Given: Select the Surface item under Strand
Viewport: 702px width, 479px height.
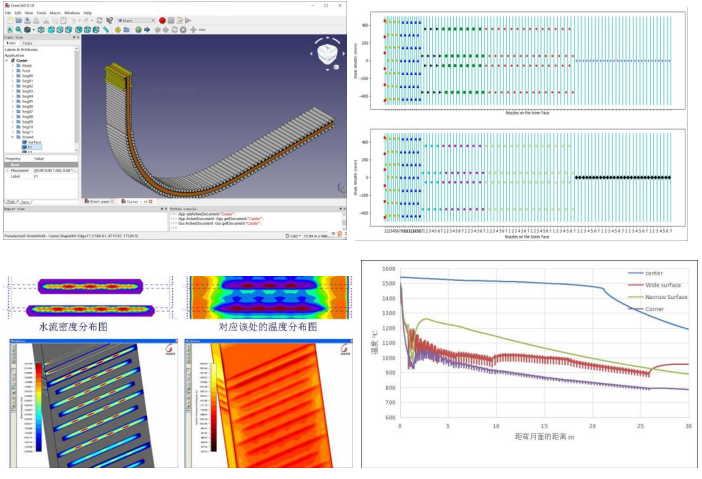Looking at the screenshot, I should click(x=31, y=142).
